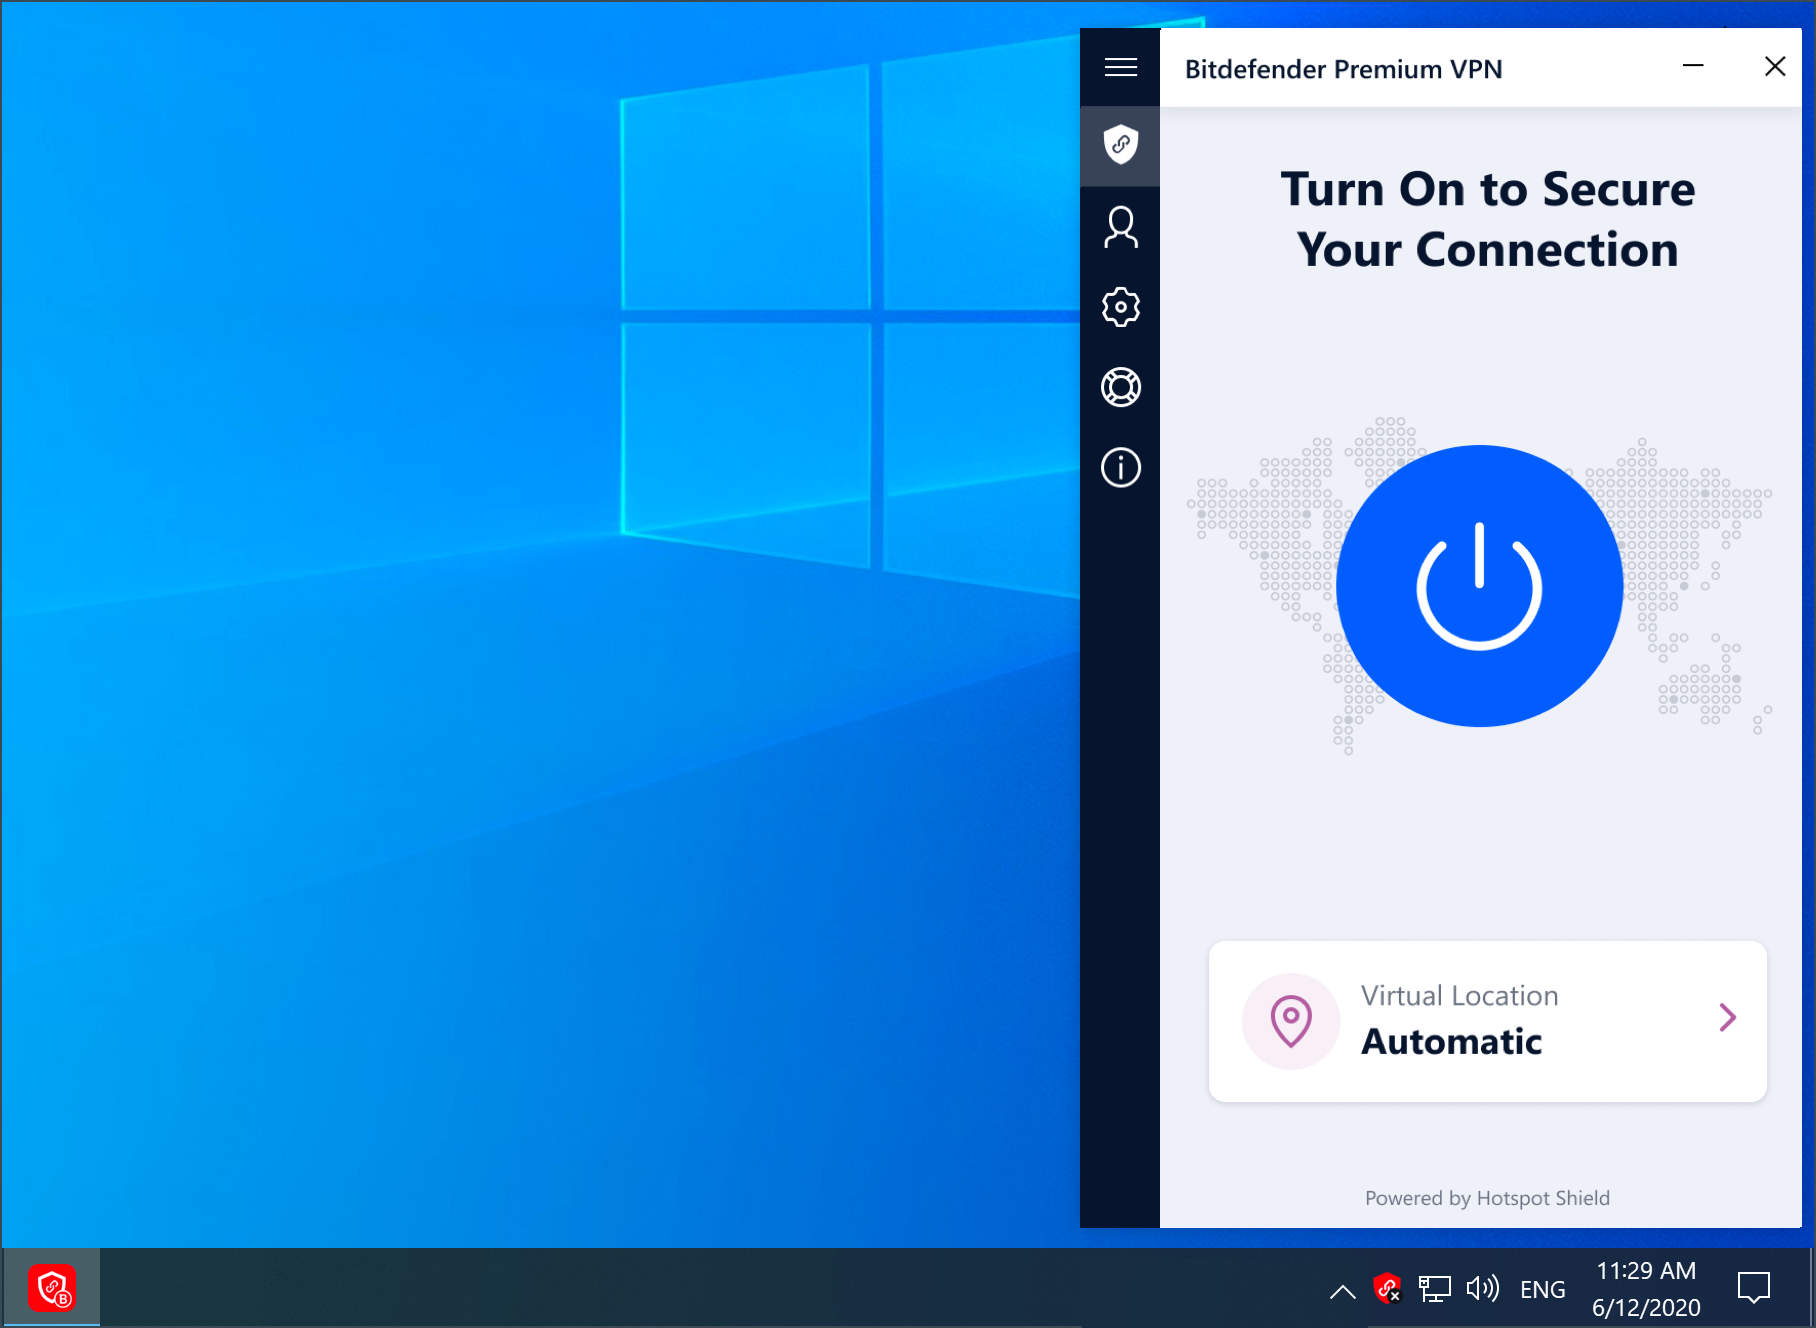
Task: Turn on the VPN with the power button
Action: (1478, 587)
